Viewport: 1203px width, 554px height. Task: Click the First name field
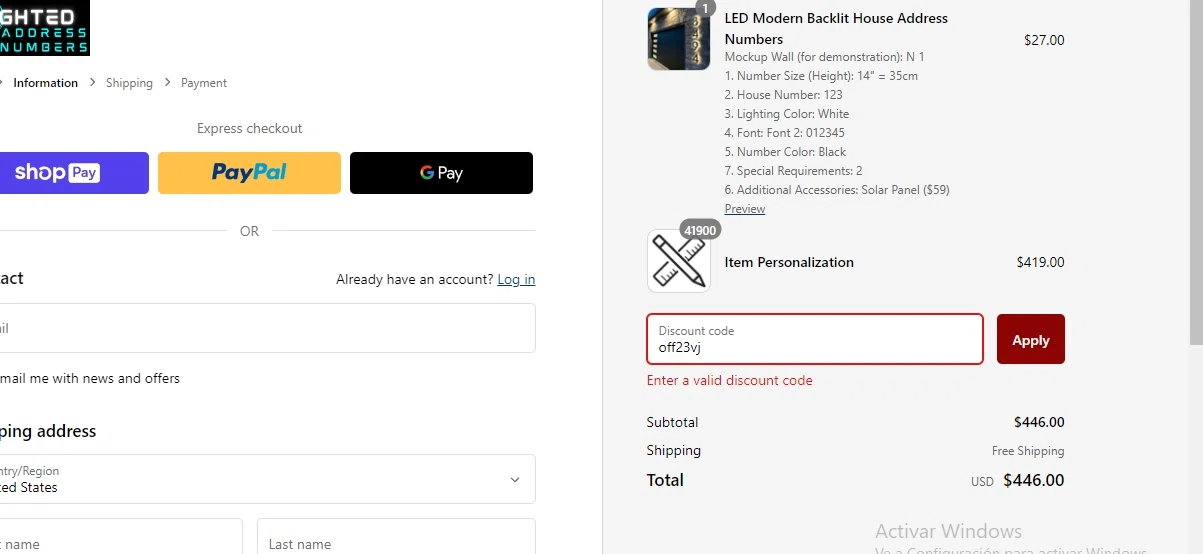tap(121, 536)
